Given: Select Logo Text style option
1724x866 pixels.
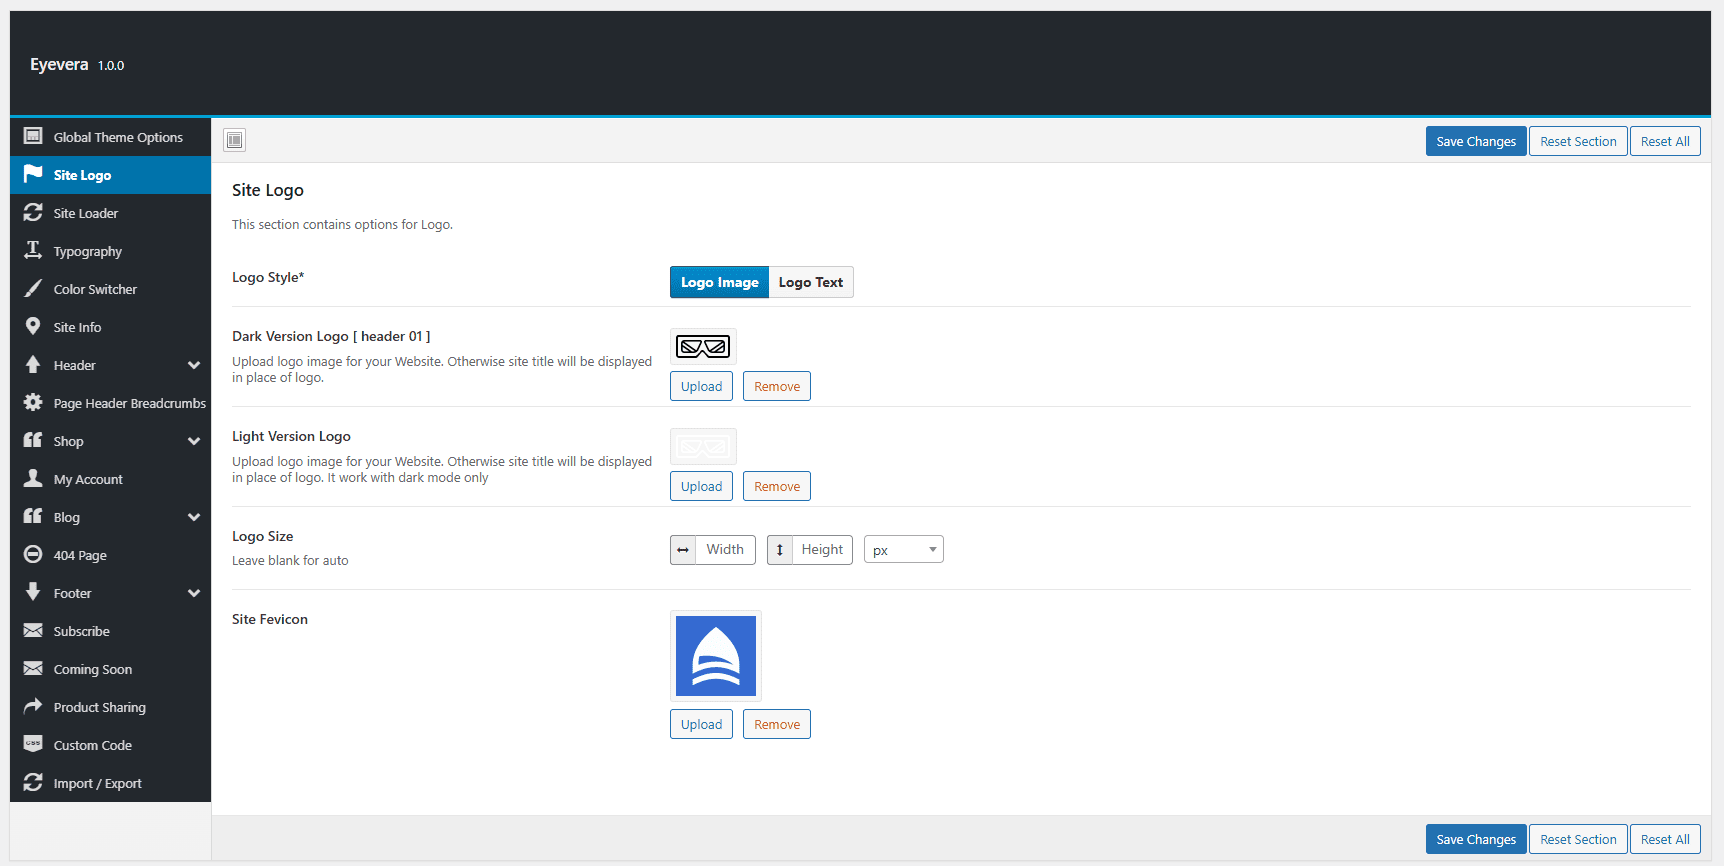Looking at the screenshot, I should click(x=811, y=282).
